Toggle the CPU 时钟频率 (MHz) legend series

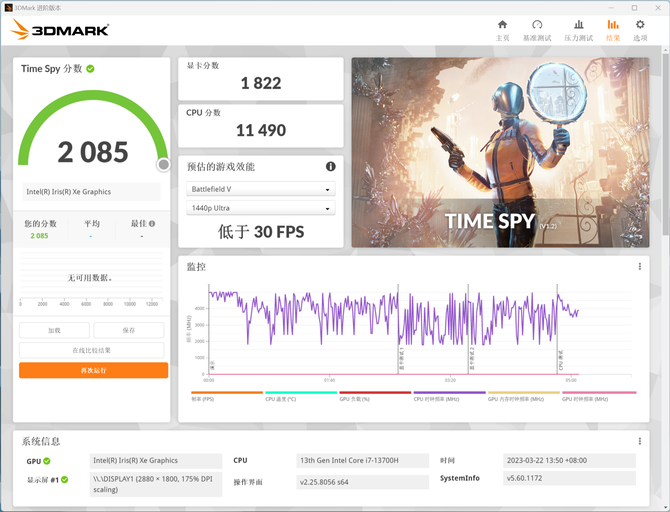[x=450, y=396]
